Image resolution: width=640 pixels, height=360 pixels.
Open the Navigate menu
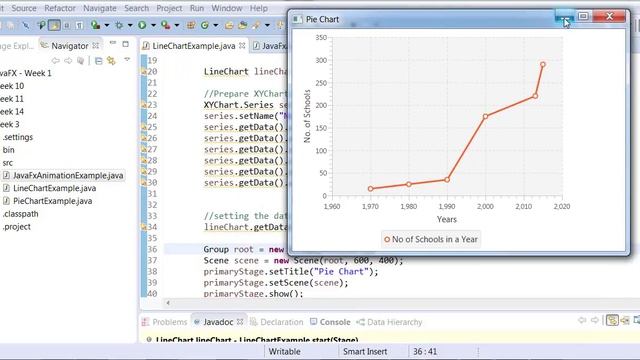coord(100,8)
